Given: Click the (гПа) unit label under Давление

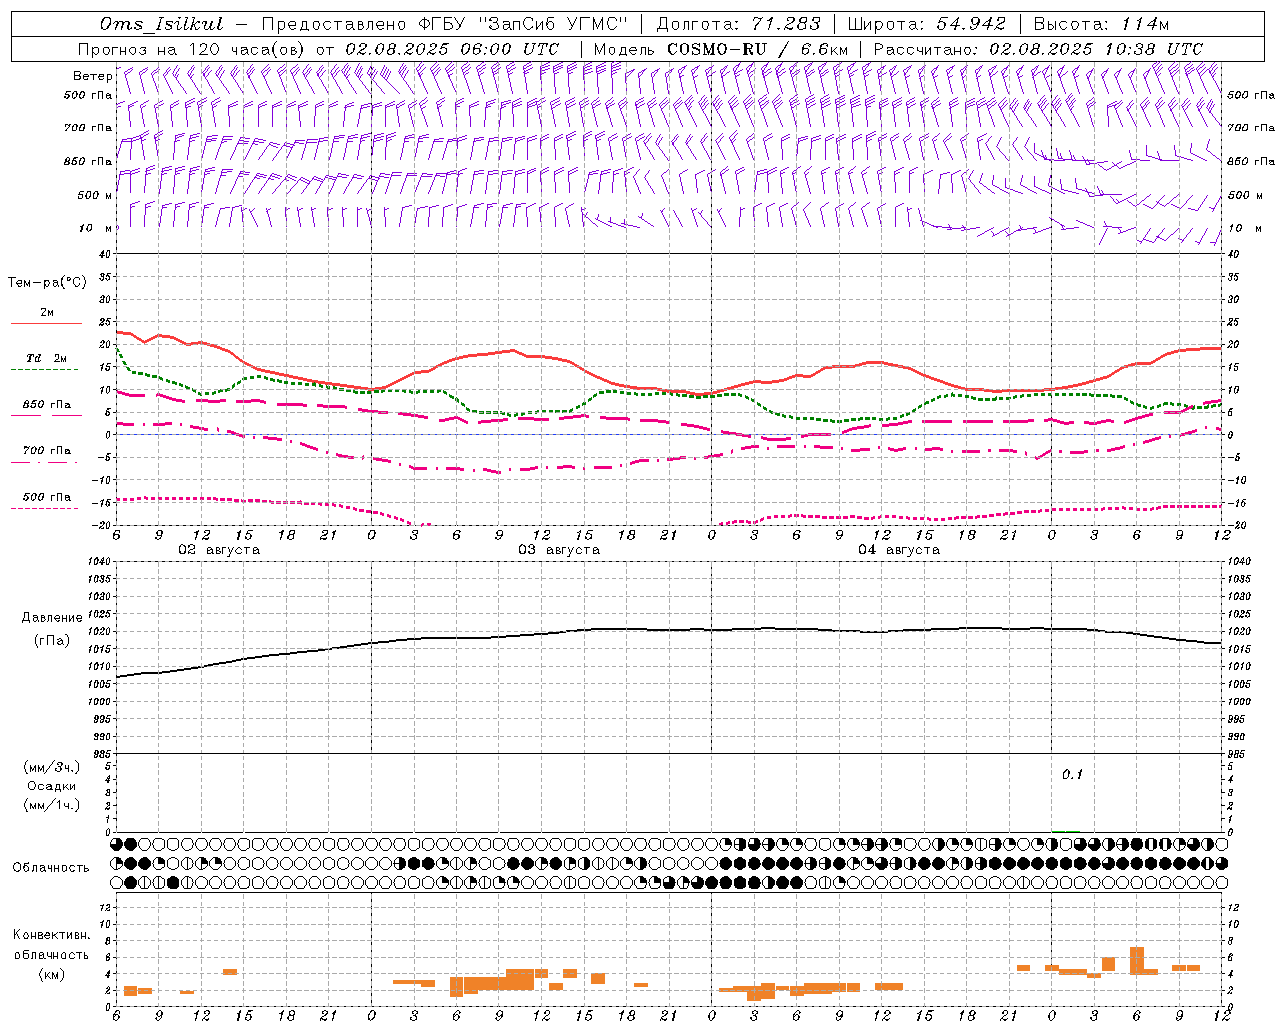Looking at the screenshot, I should click(x=52, y=641).
